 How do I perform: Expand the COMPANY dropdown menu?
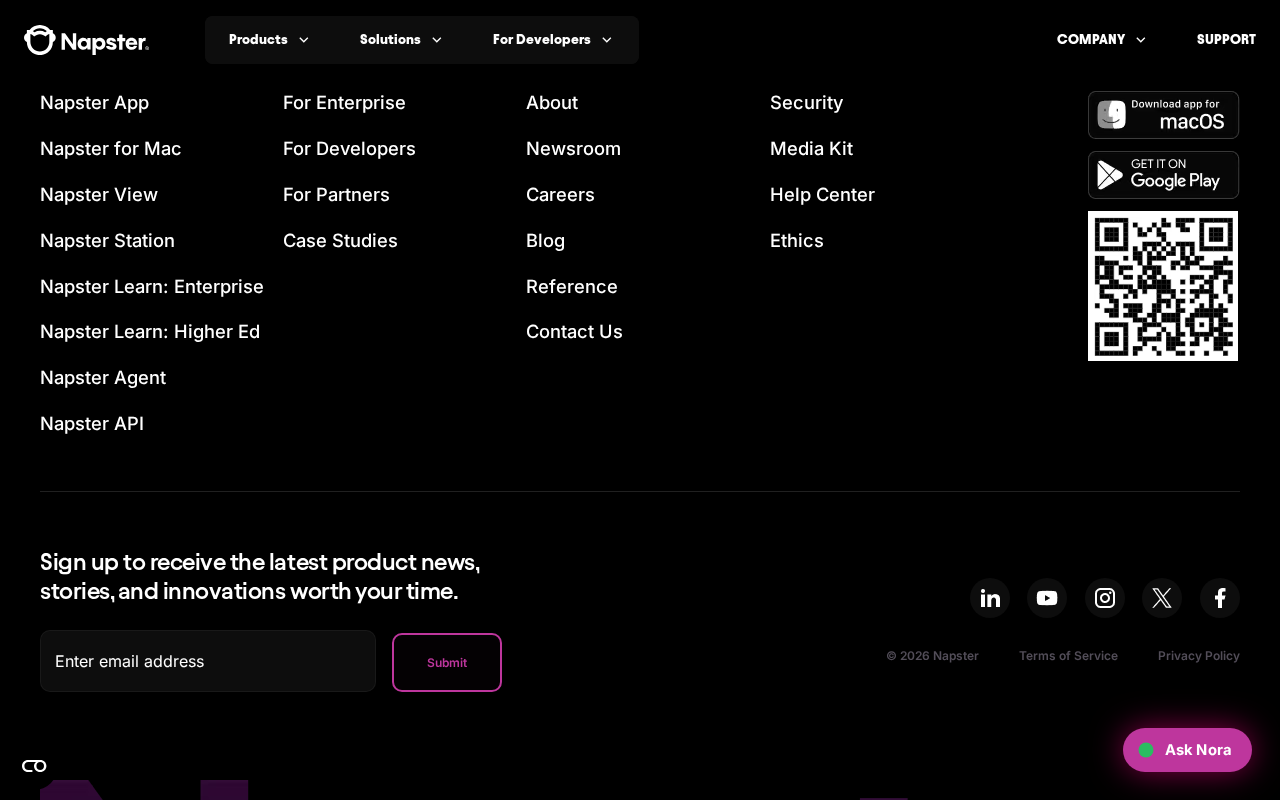coord(1101,40)
